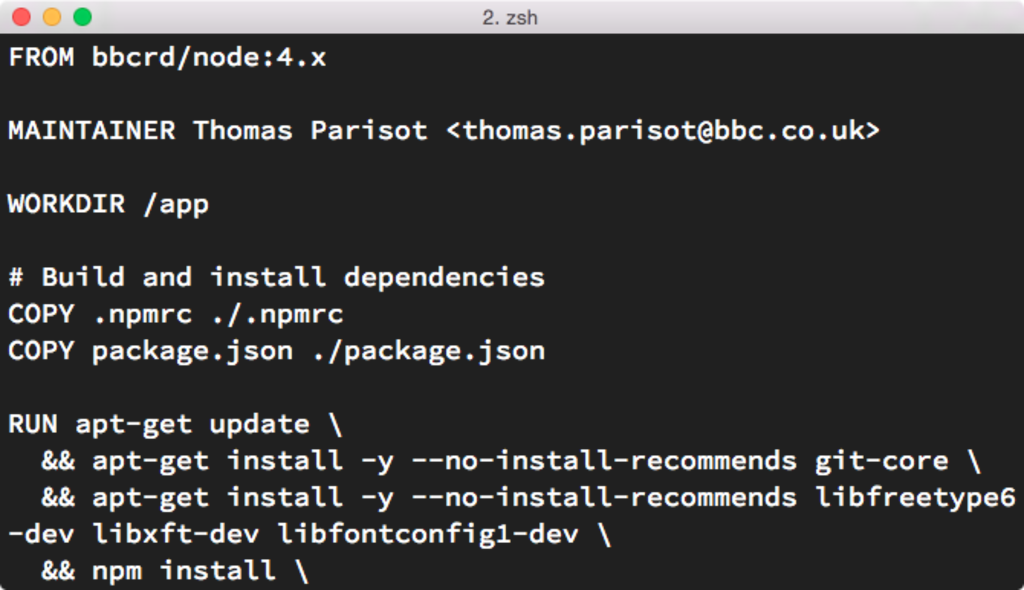Click the '2. zsh' window title
Image resolution: width=1024 pixels, height=590 pixels.
pos(510,18)
